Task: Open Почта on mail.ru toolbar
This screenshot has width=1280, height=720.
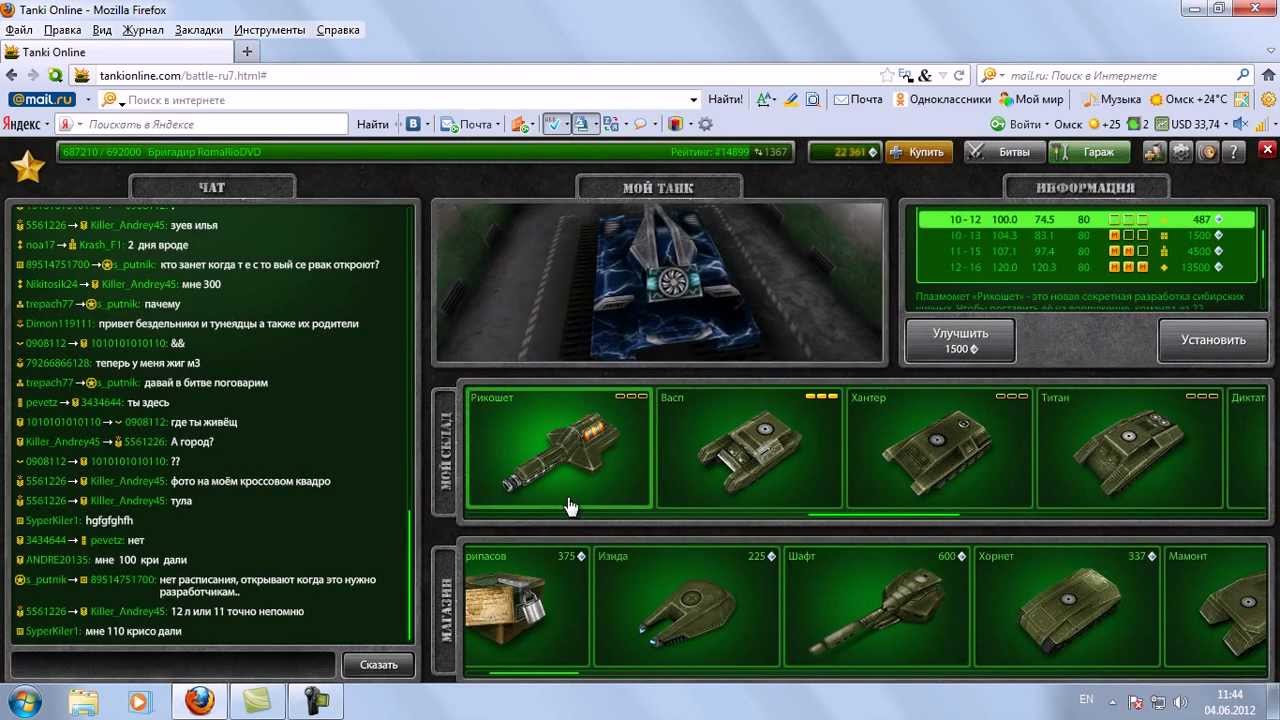Action: pos(859,100)
